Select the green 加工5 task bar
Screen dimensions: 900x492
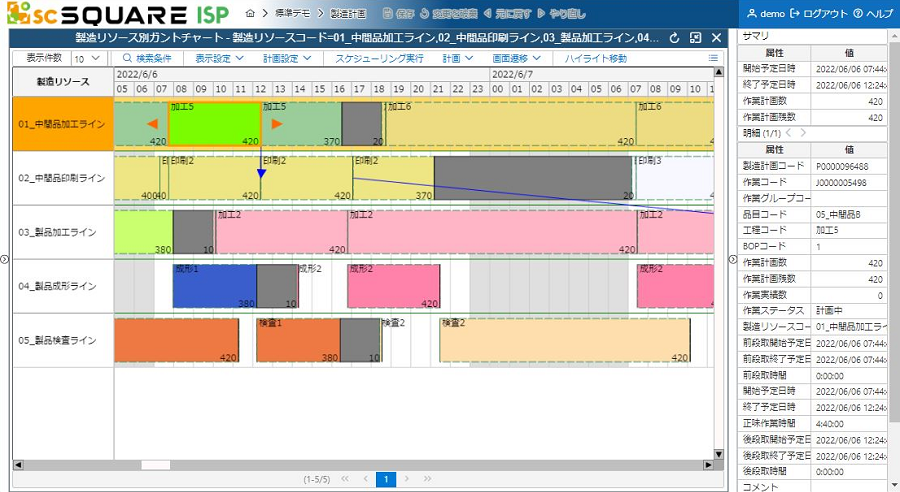(214, 124)
